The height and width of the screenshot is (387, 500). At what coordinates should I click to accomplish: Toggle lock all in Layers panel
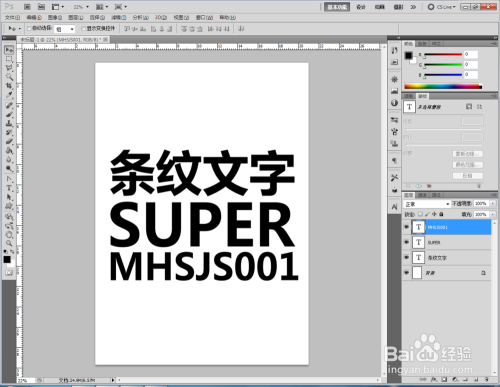point(441,214)
